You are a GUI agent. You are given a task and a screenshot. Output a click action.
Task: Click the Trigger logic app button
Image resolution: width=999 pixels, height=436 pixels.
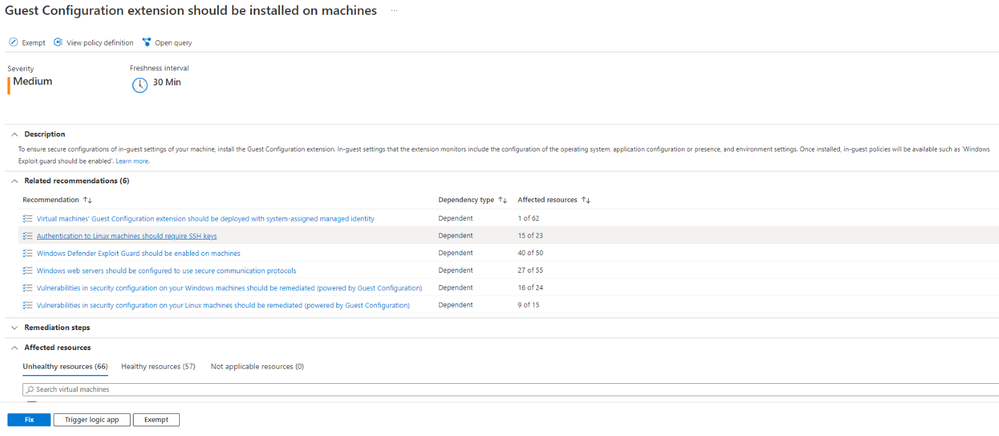click(92, 420)
